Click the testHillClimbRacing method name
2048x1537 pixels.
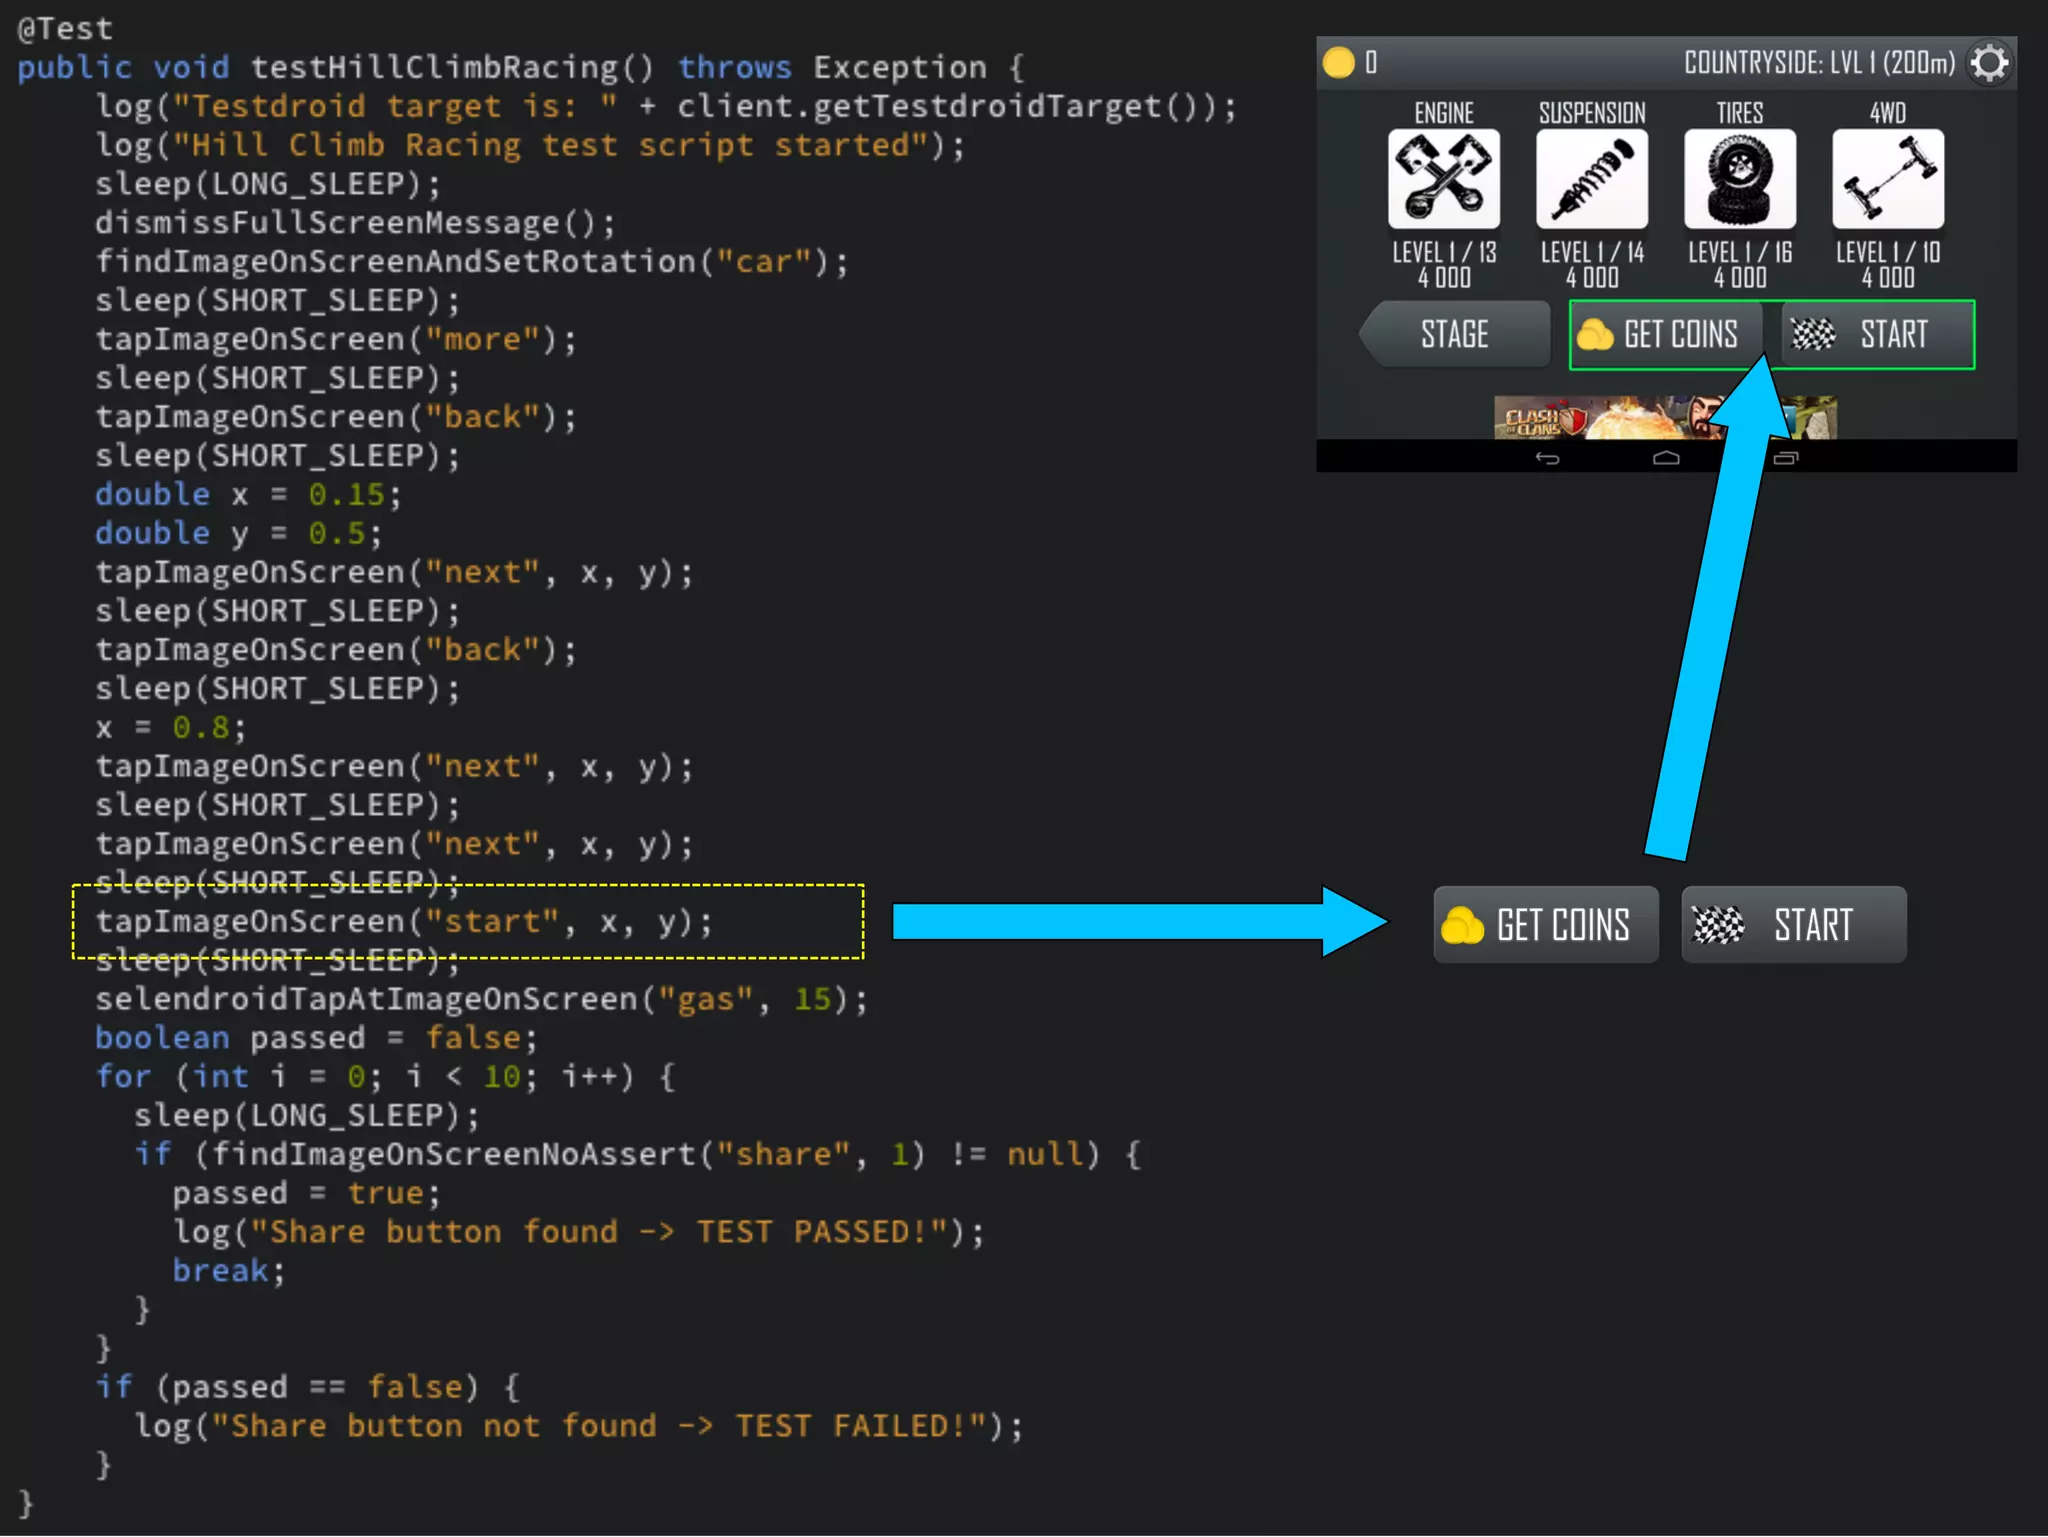(x=434, y=67)
